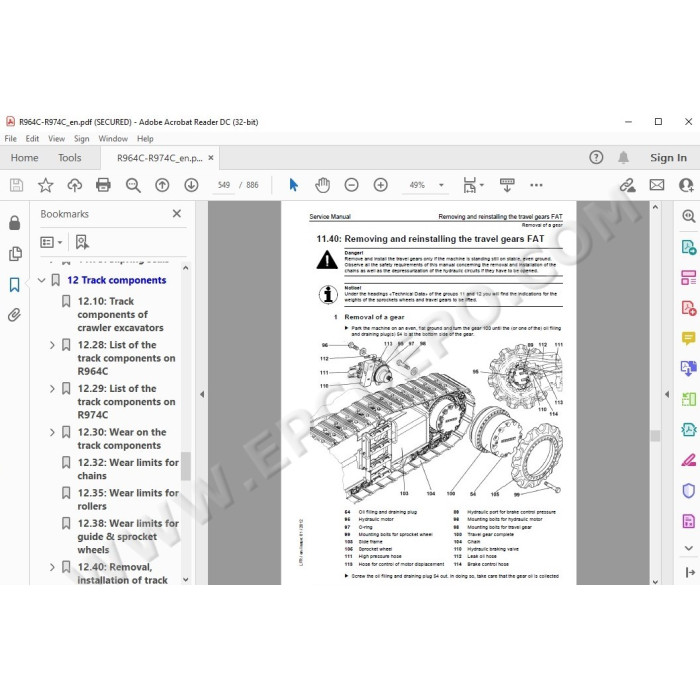This screenshot has height=700, width=700.
Task: Activate the Hand pan tool
Action: coord(322,185)
